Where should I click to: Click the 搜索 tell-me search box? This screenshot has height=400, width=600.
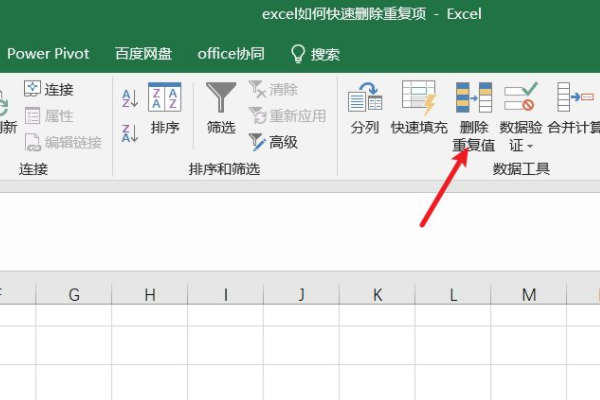tap(315, 54)
